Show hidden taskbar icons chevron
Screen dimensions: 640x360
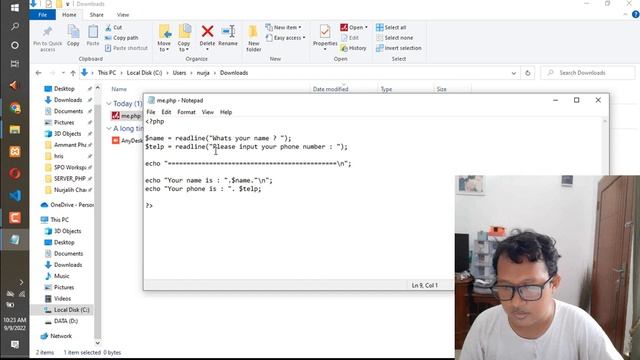(x=21, y=282)
